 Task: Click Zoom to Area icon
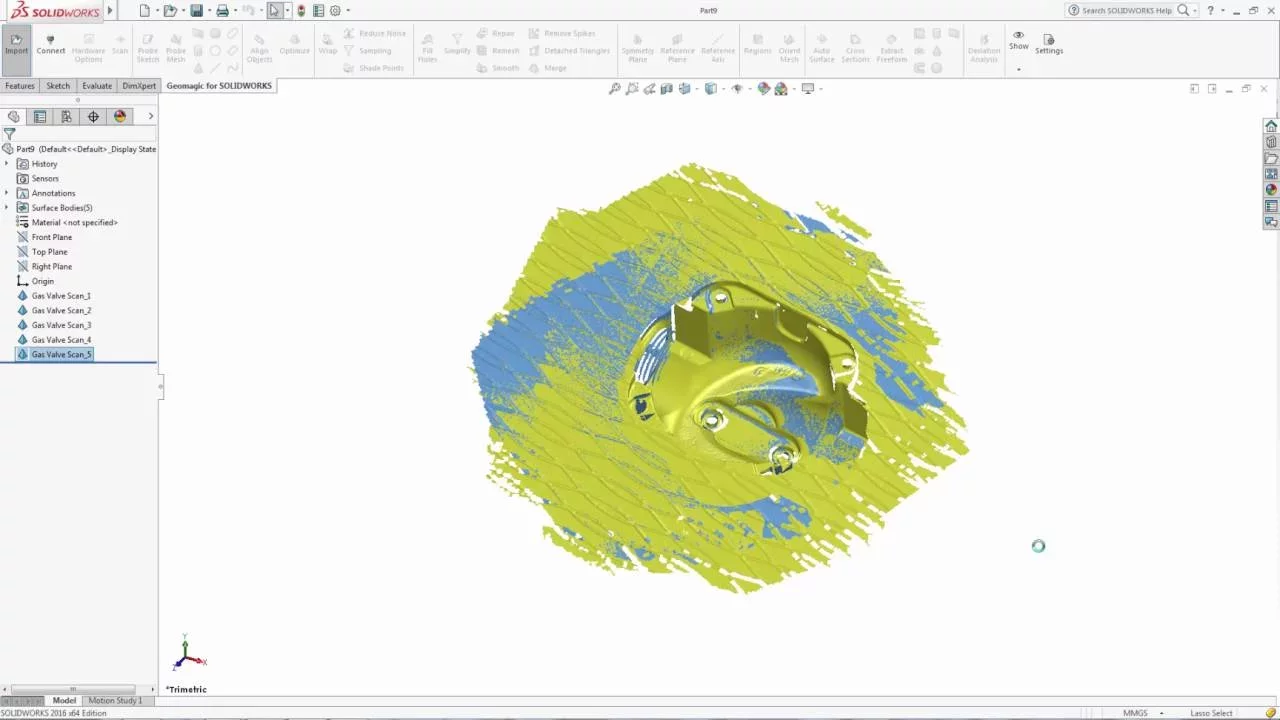632,89
